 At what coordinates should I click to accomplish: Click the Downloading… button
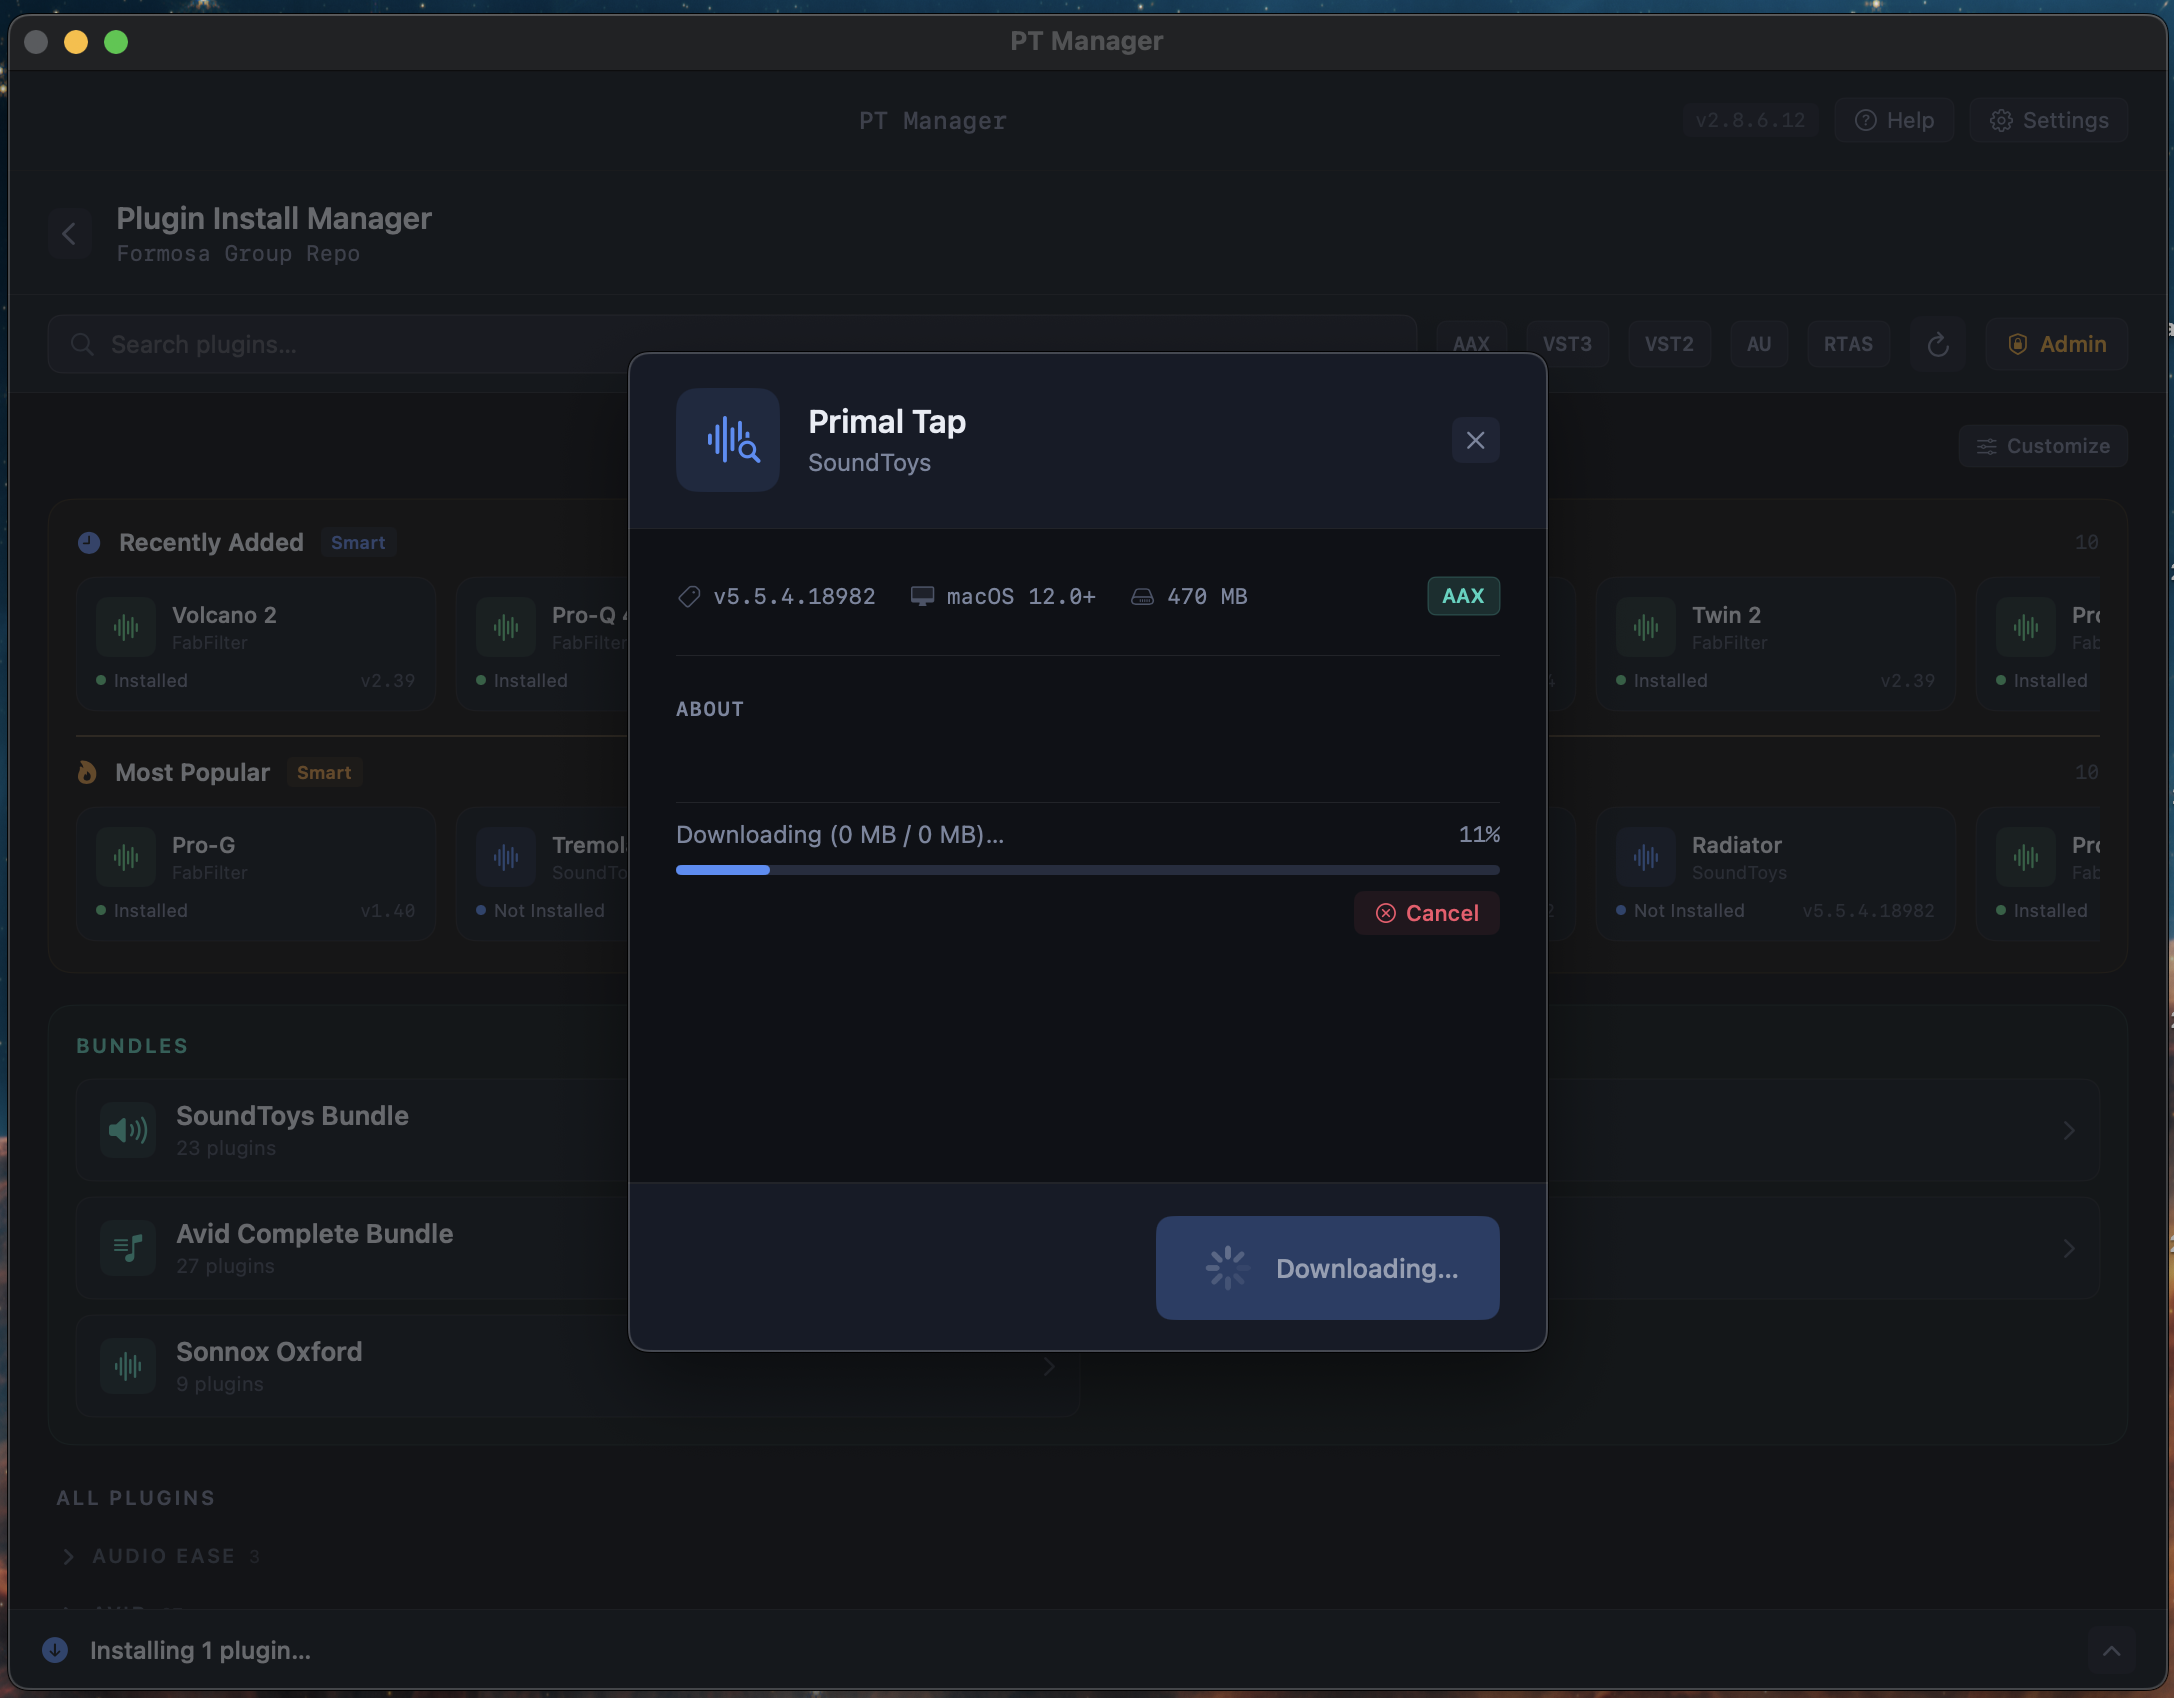click(x=1327, y=1268)
